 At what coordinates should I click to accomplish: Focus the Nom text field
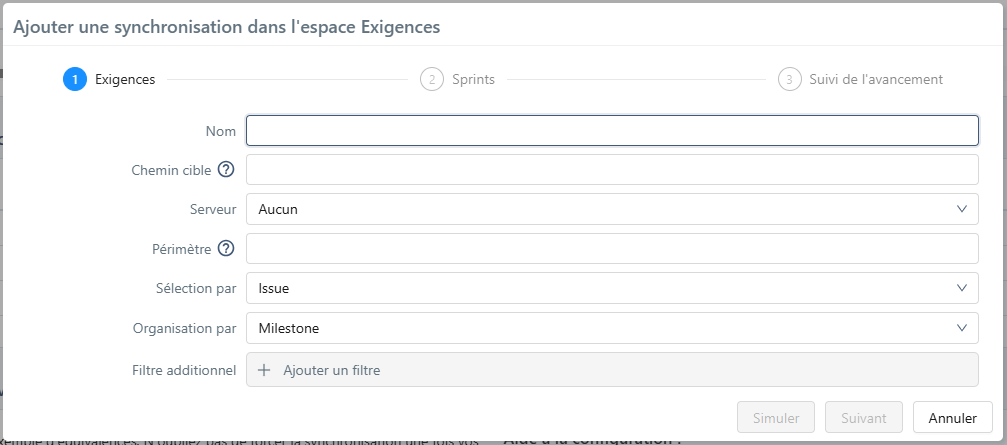point(612,131)
